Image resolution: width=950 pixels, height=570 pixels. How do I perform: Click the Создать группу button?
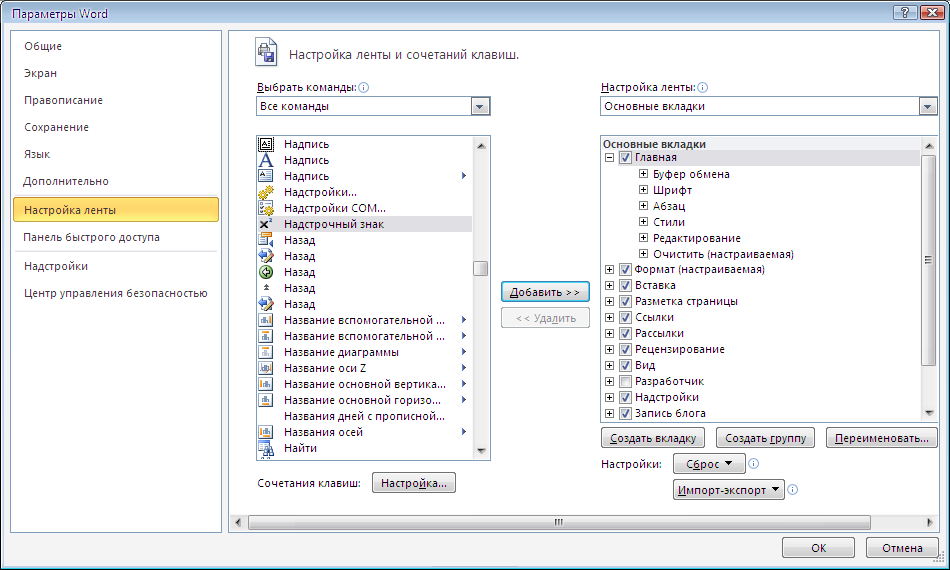point(766,438)
